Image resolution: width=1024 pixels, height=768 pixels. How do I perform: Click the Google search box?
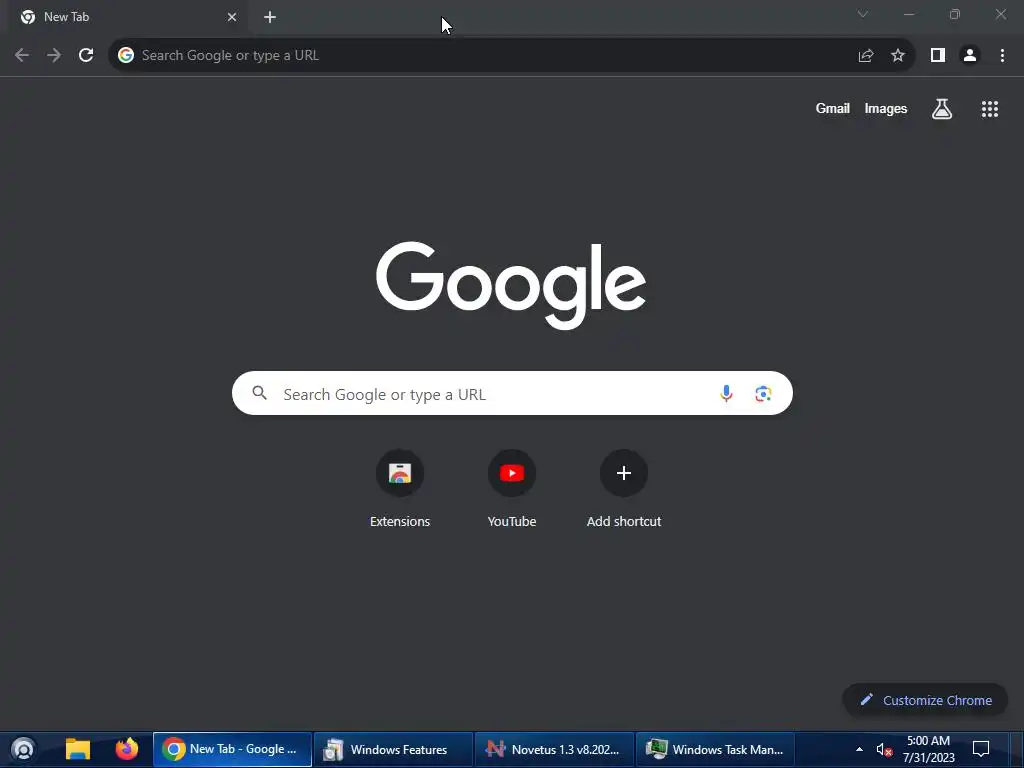[x=512, y=393]
